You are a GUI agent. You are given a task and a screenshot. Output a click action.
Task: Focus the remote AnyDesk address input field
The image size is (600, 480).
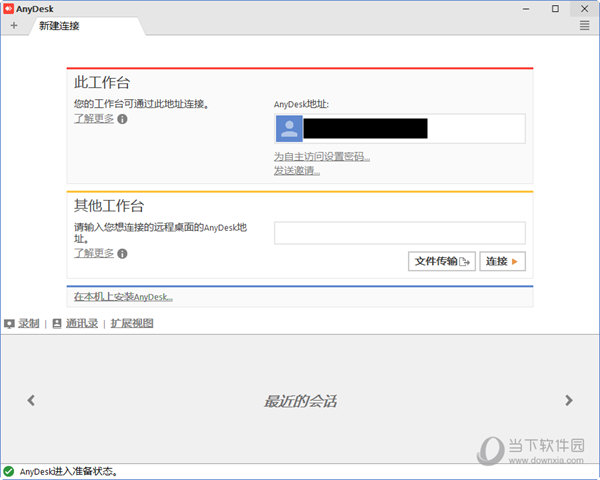(400, 233)
